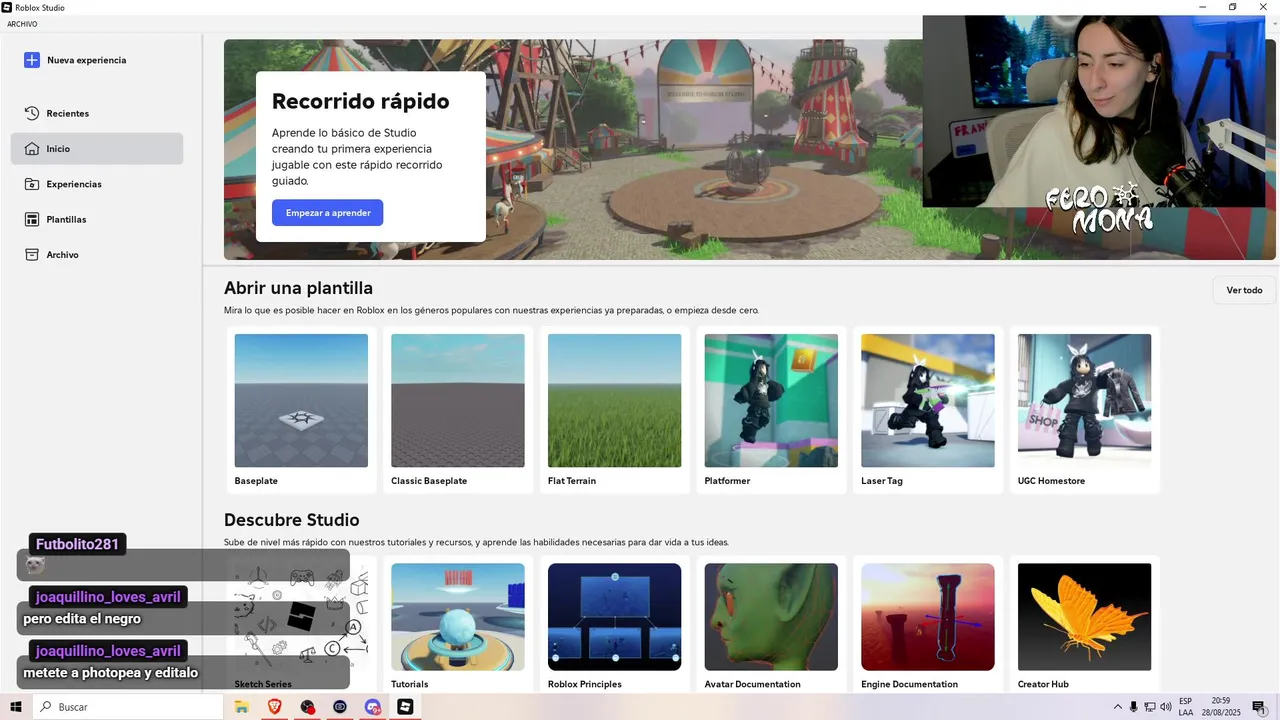Click the Roblox Studio taskbar icon
This screenshot has height=720, width=1280.
point(405,707)
